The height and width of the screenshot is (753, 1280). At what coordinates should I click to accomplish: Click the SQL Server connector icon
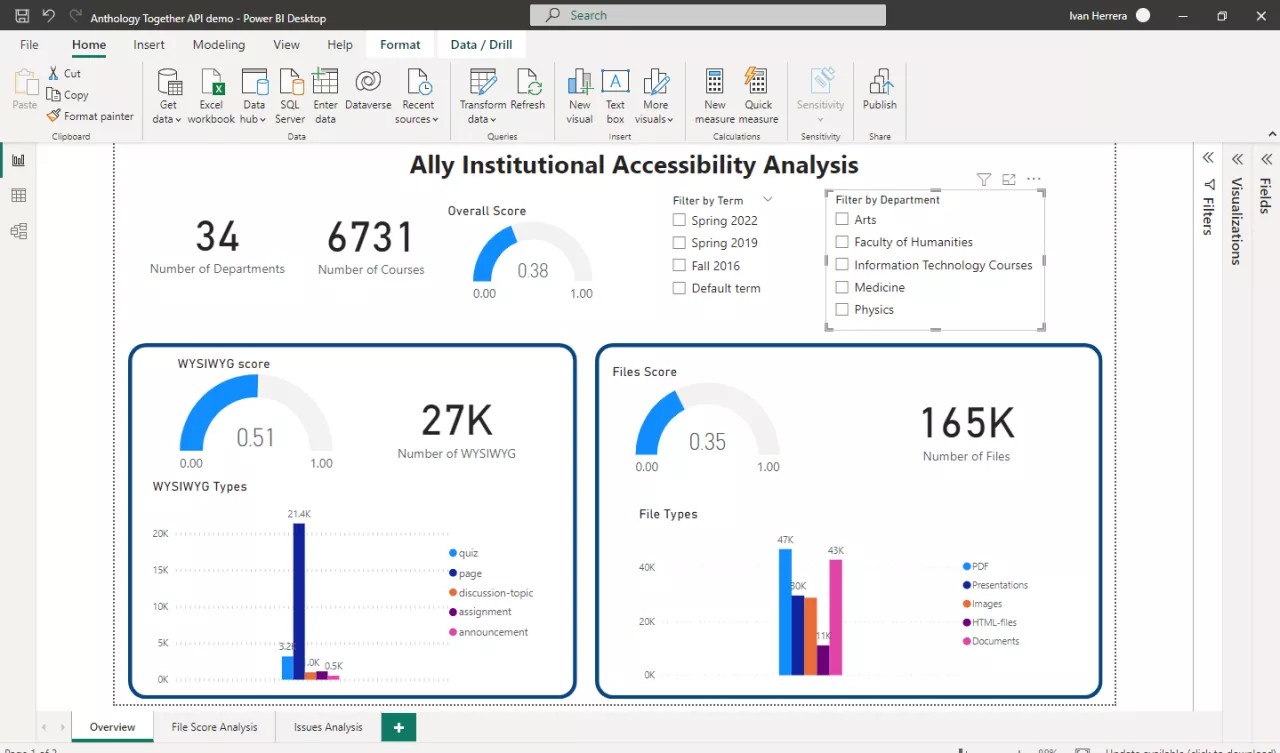290,90
